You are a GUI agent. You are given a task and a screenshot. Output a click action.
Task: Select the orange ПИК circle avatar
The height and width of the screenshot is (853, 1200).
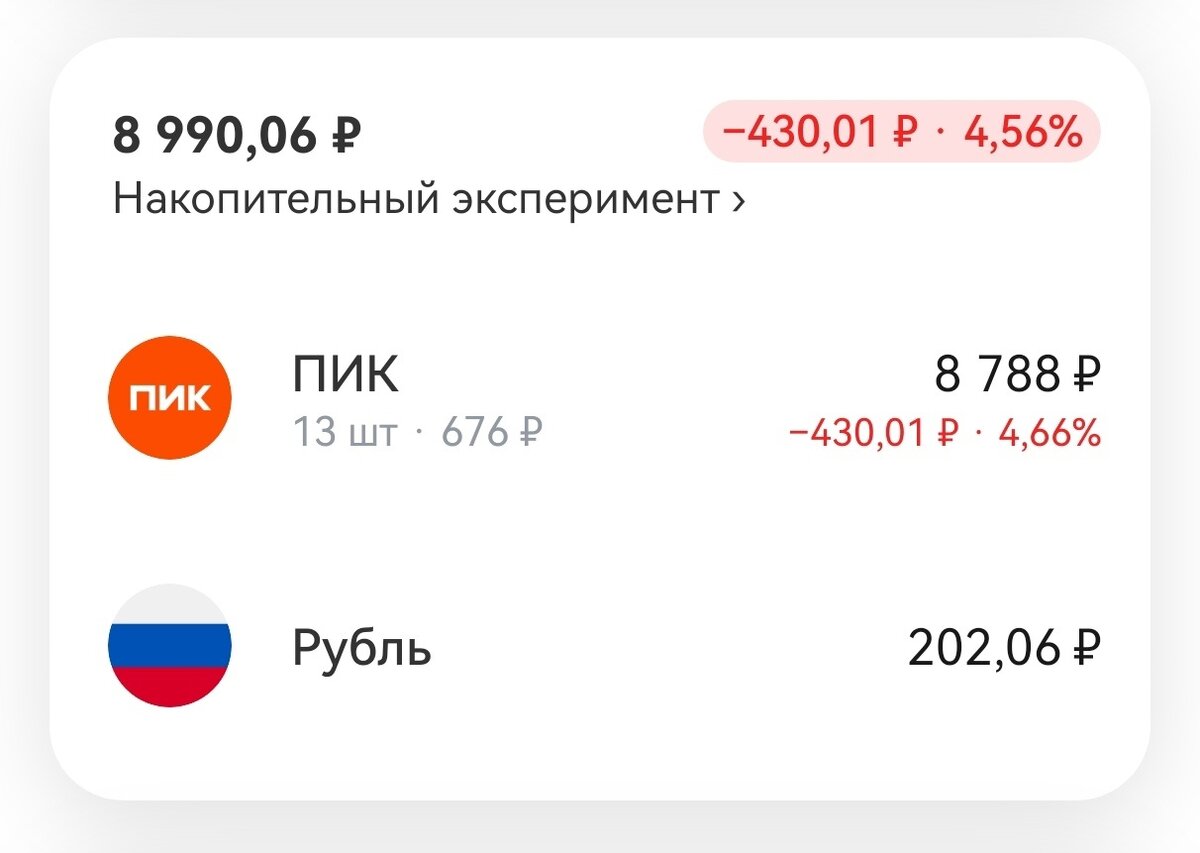coord(169,397)
